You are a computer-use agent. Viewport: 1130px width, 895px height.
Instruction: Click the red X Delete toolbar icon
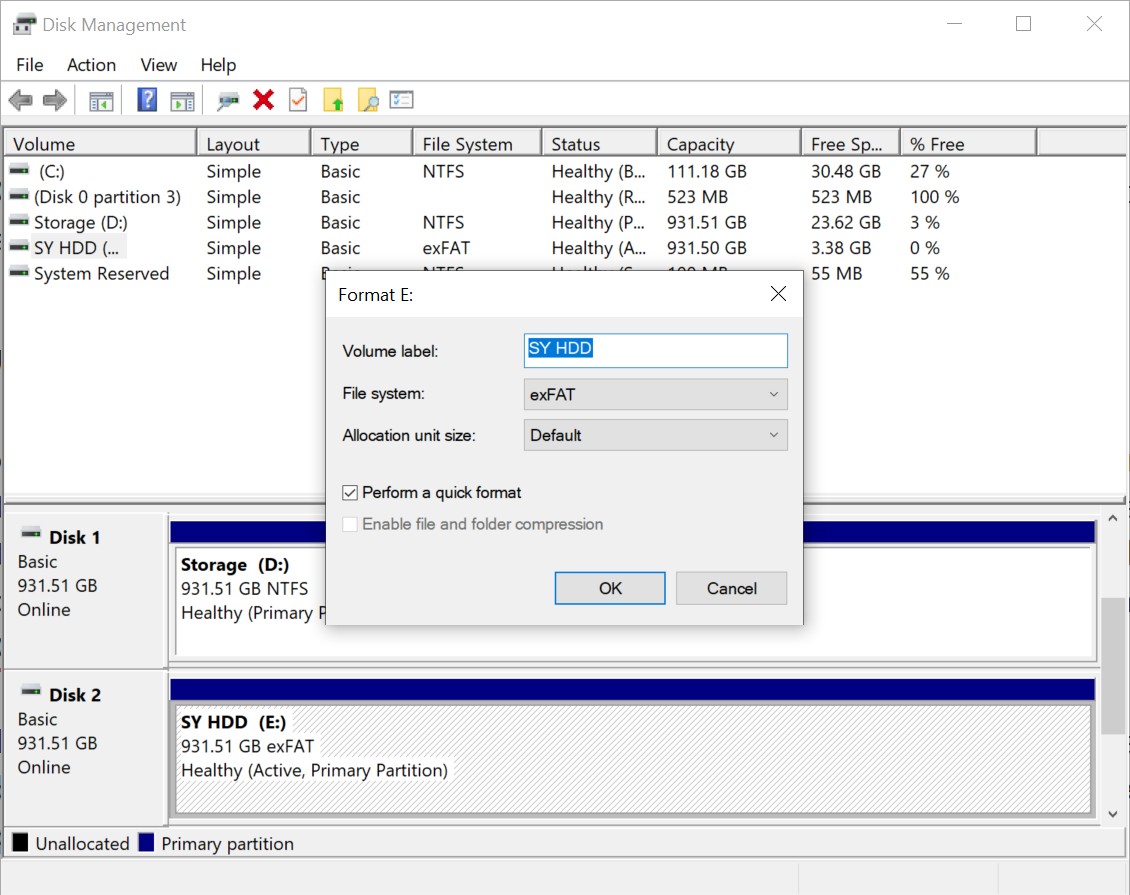coord(264,100)
